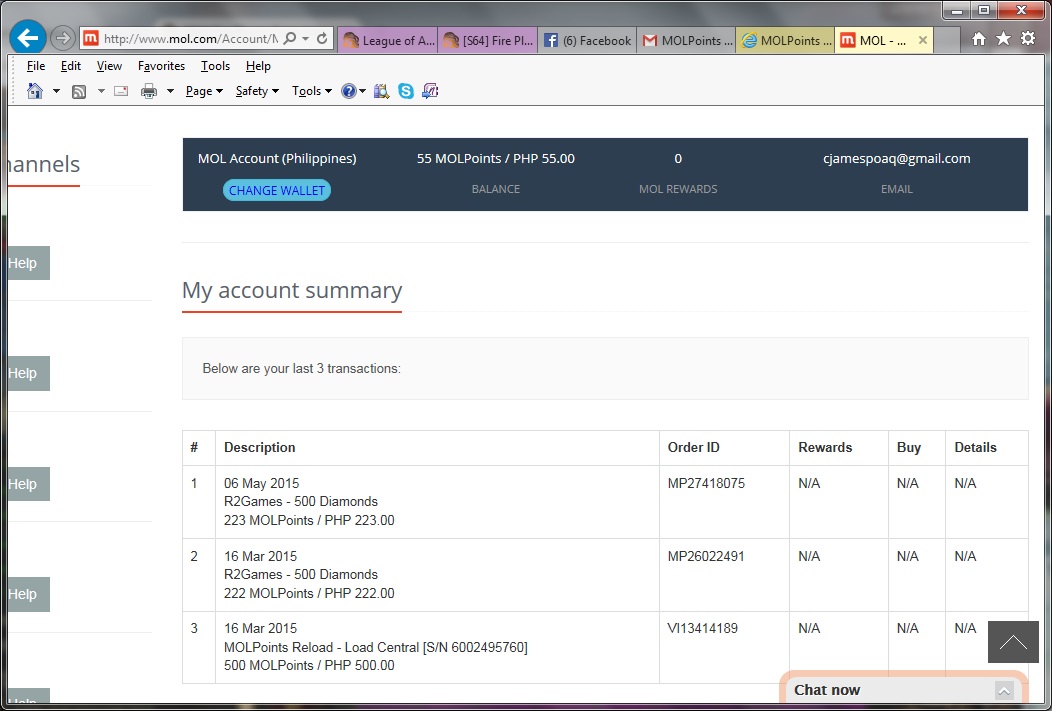Switch to the Facebook tab
The image size is (1052, 711).
588,41
